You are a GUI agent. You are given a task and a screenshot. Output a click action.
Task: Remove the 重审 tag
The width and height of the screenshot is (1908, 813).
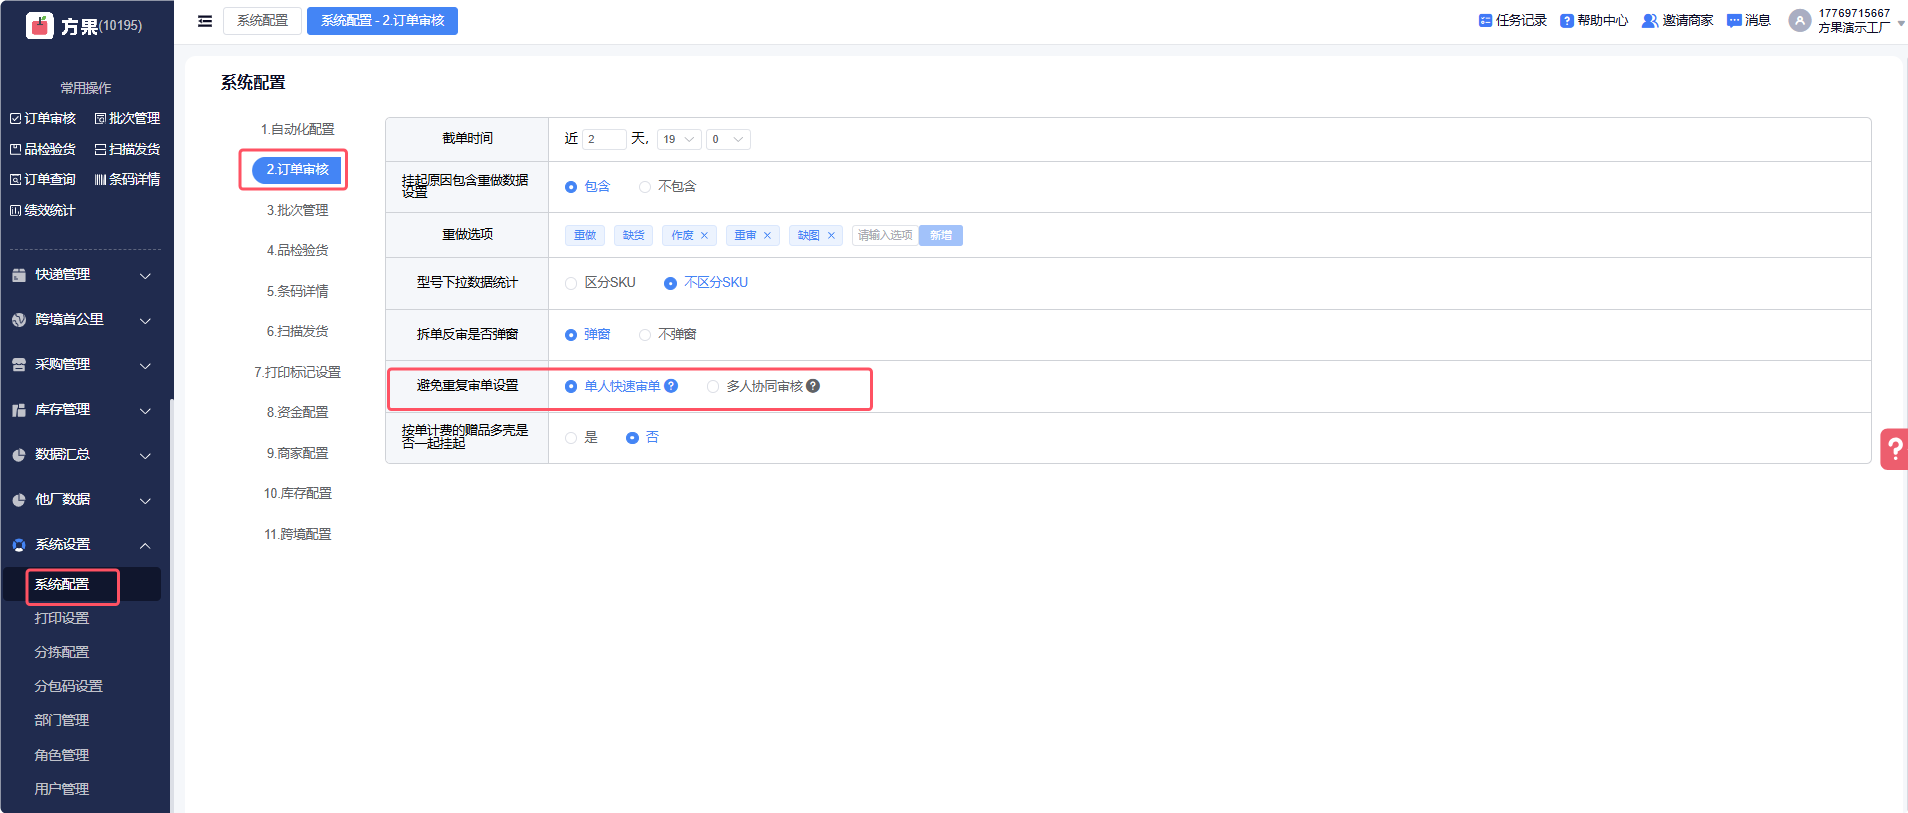point(768,235)
